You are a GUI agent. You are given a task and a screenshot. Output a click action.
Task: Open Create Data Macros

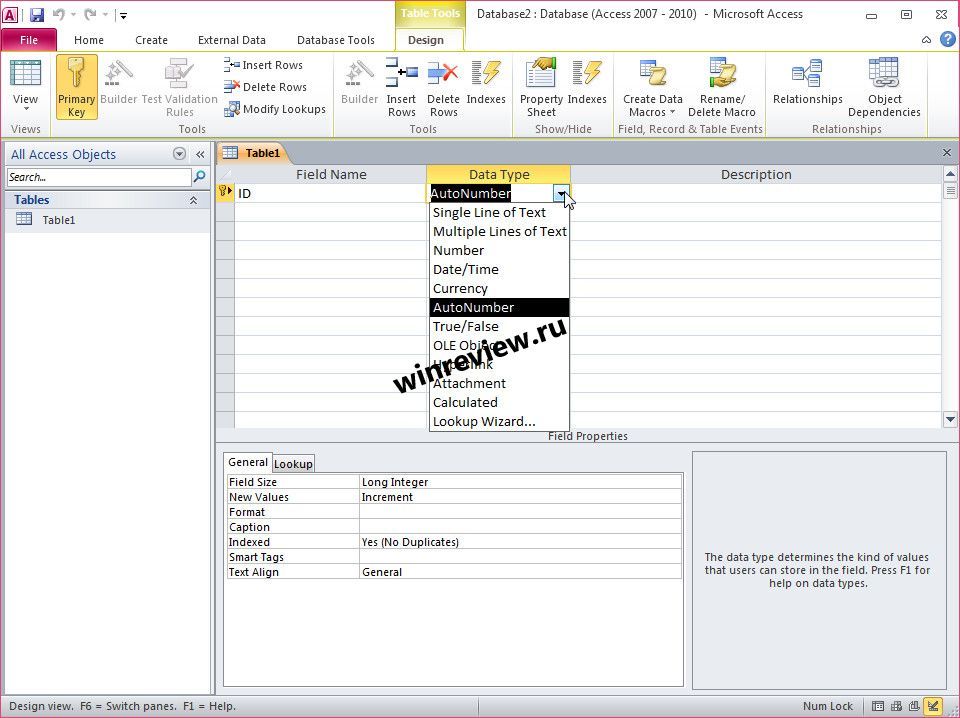pyautogui.click(x=653, y=86)
